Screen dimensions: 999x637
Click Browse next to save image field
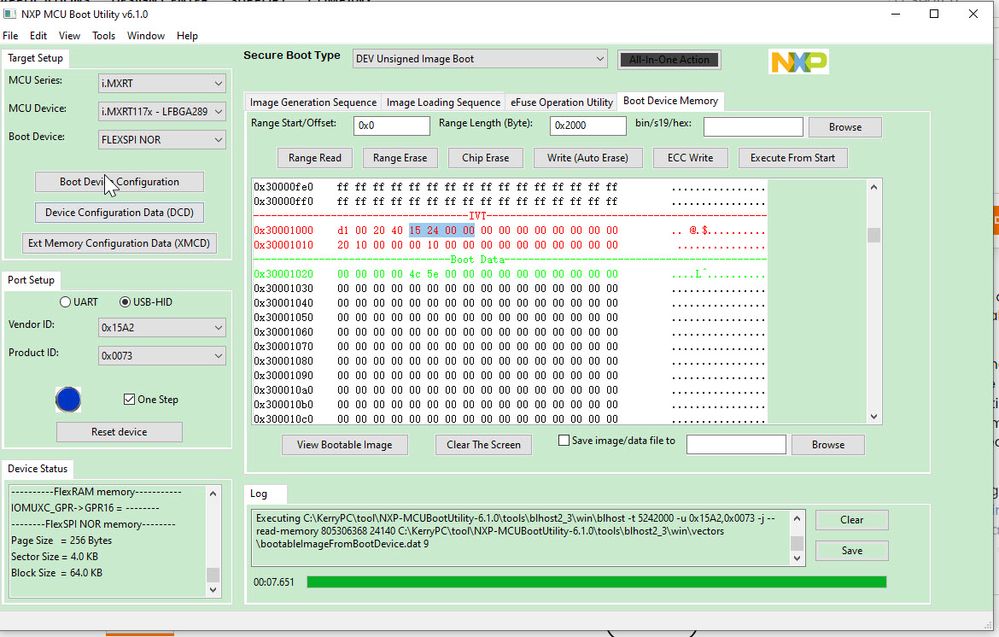coord(828,445)
